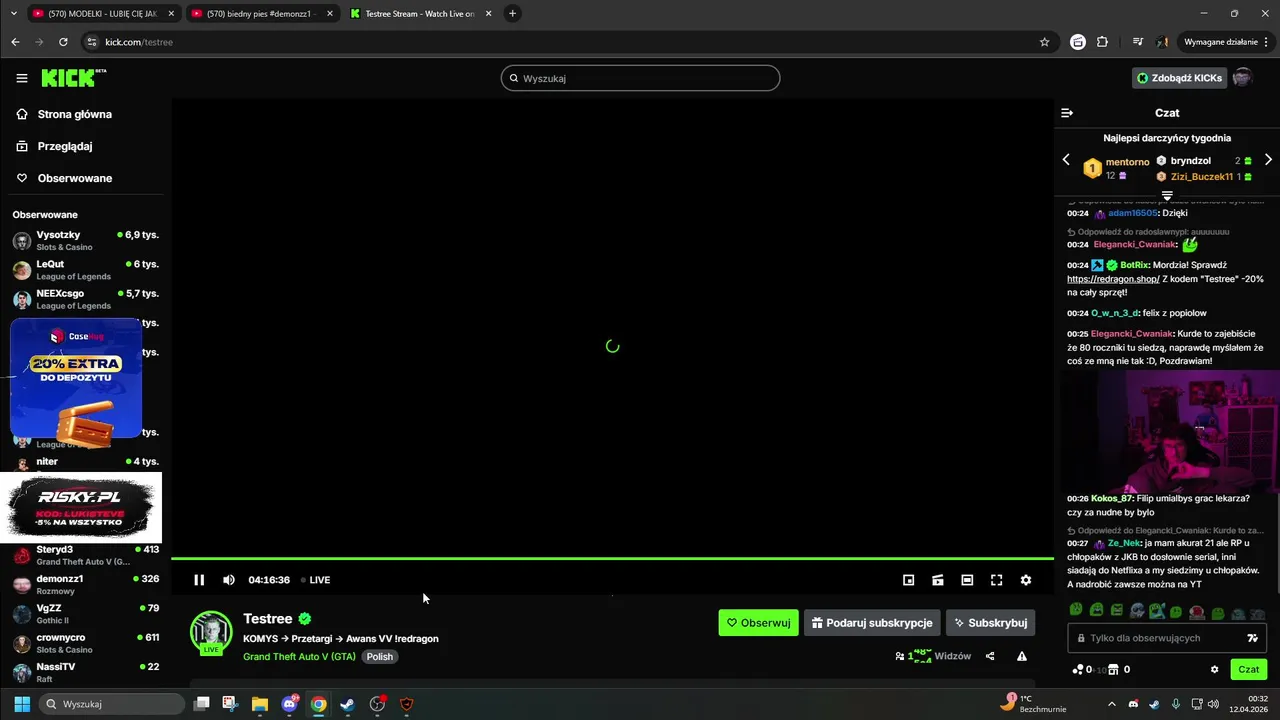This screenshot has height=720, width=1280.
Task: Pause the live stream
Action: (199, 580)
